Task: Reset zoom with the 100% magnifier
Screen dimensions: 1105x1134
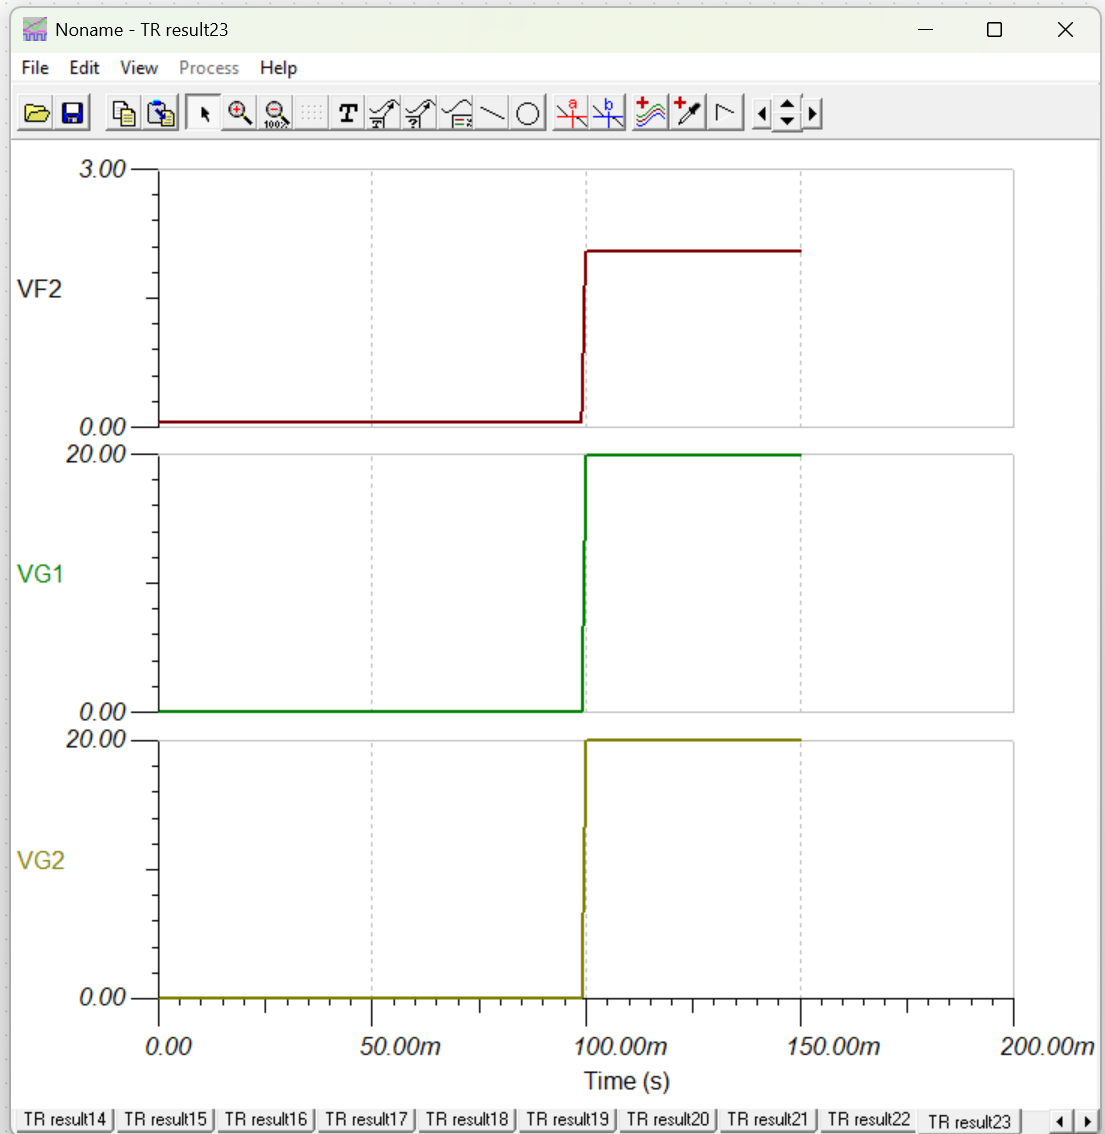Action: pos(276,114)
